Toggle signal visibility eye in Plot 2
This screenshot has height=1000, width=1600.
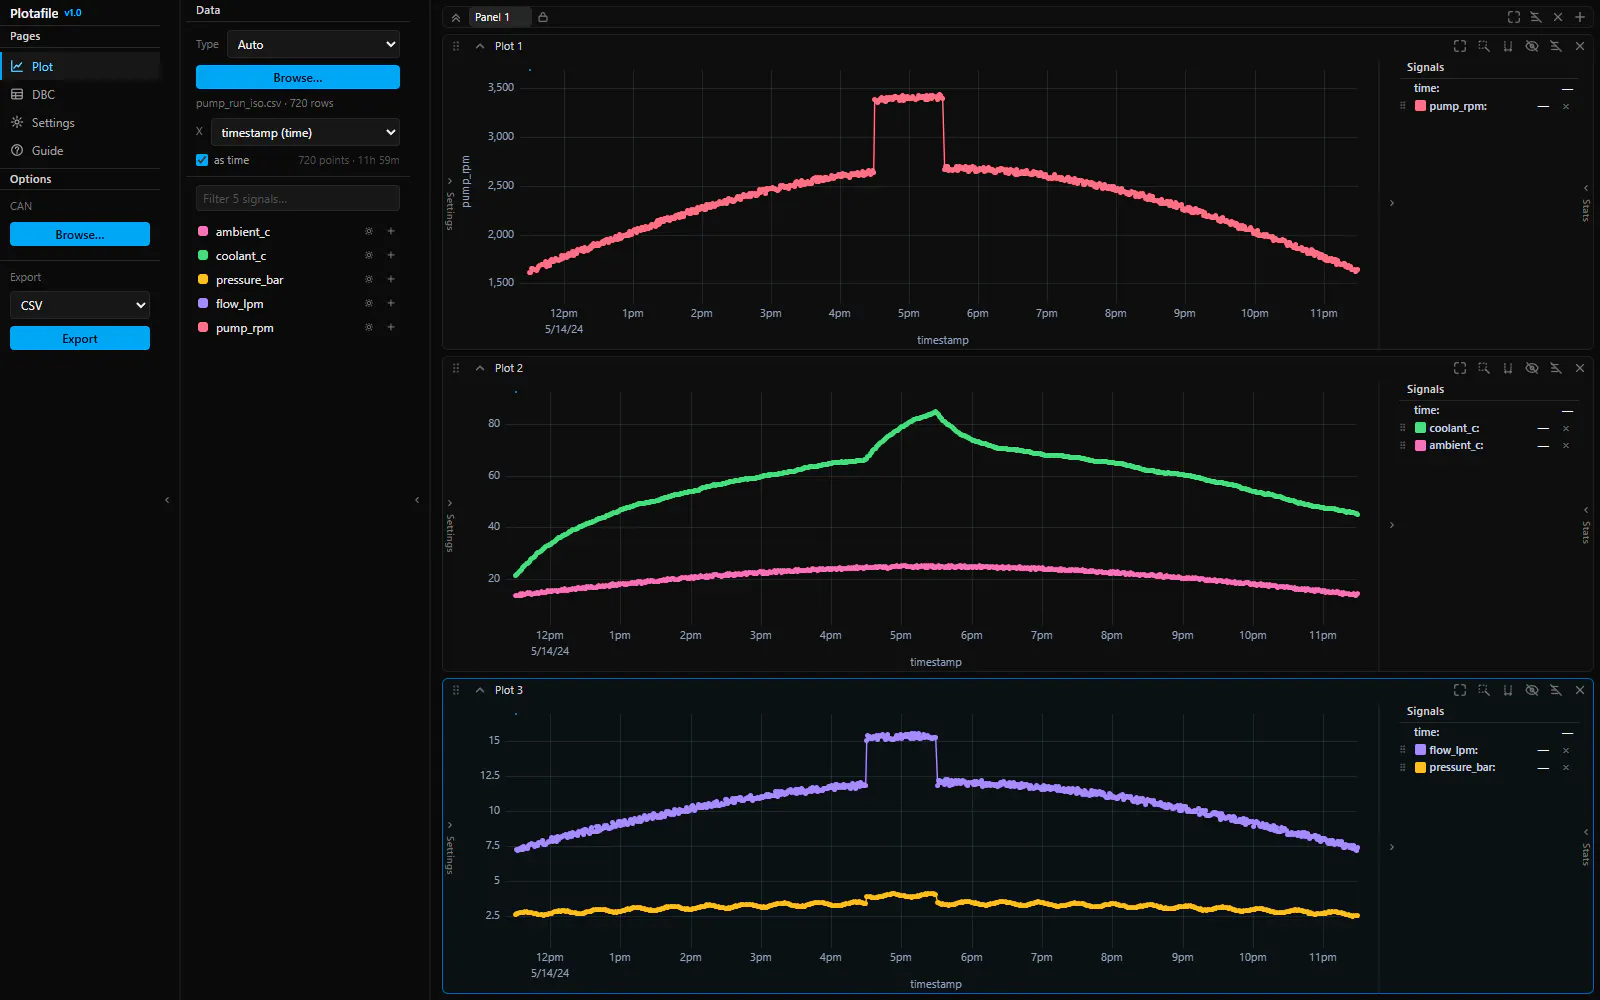click(x=1532, y=368)
